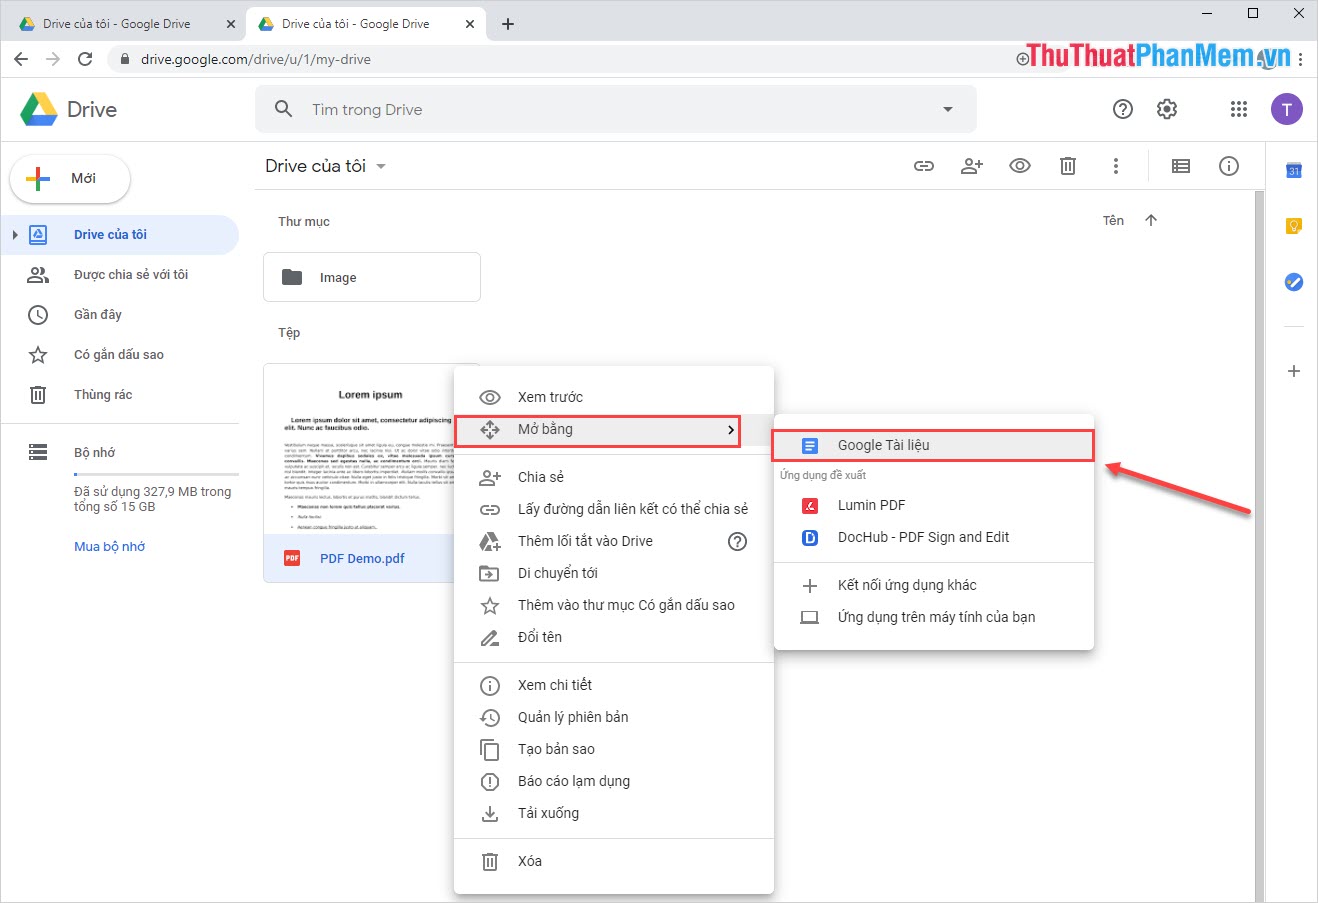Open a new browser tab
Screen dimensions: 1318x903
click(508, 24)
